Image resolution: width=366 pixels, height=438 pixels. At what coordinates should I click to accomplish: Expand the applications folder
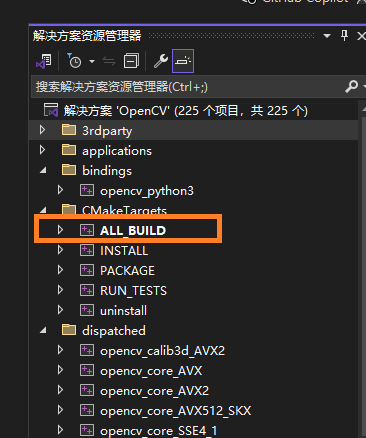(42, 150)
